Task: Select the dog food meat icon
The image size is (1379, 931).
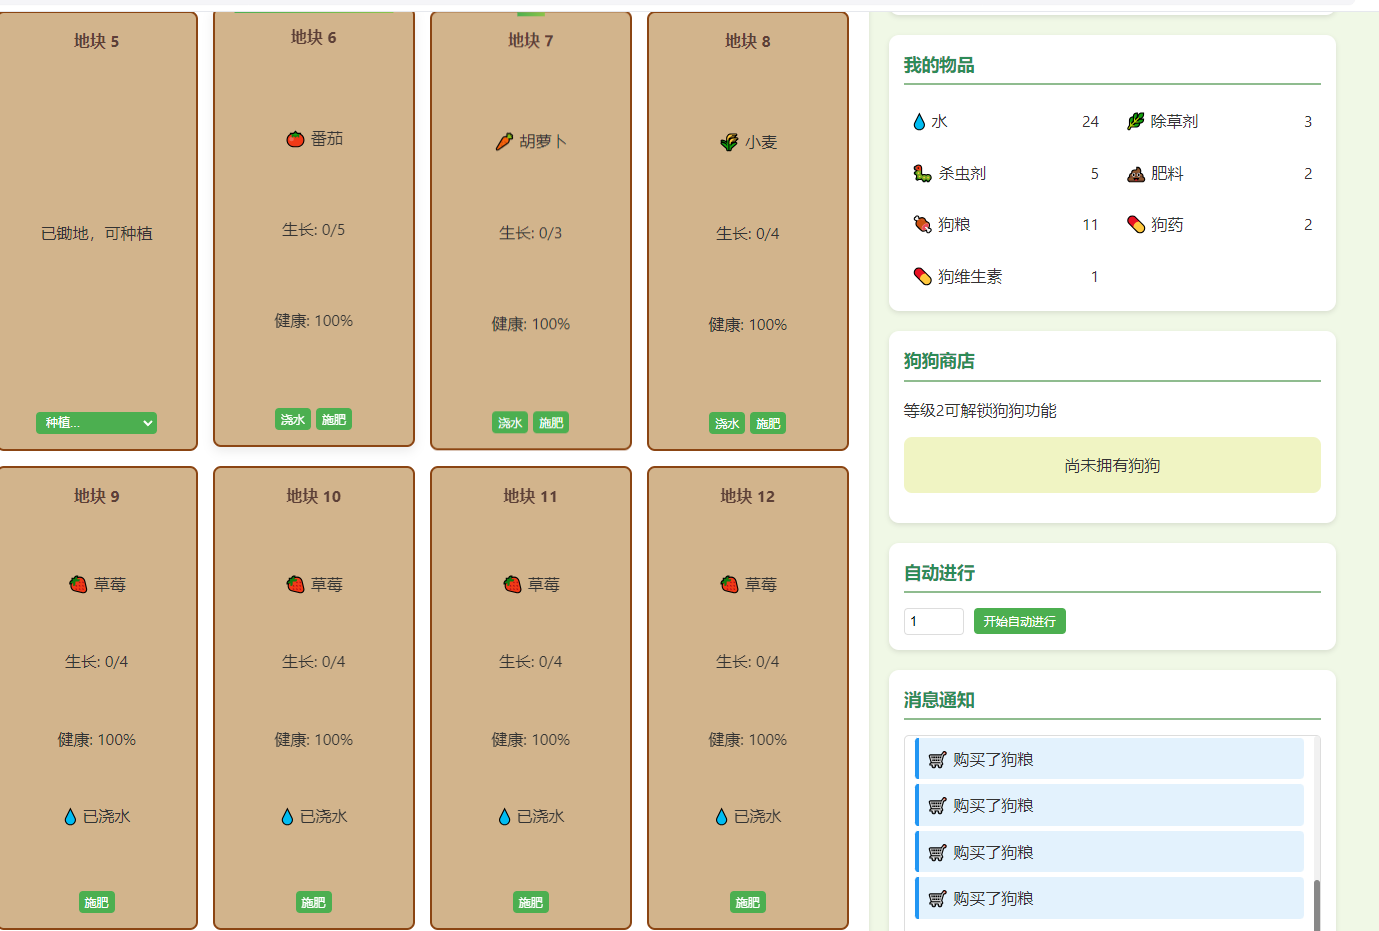Action: click(922, 225)
